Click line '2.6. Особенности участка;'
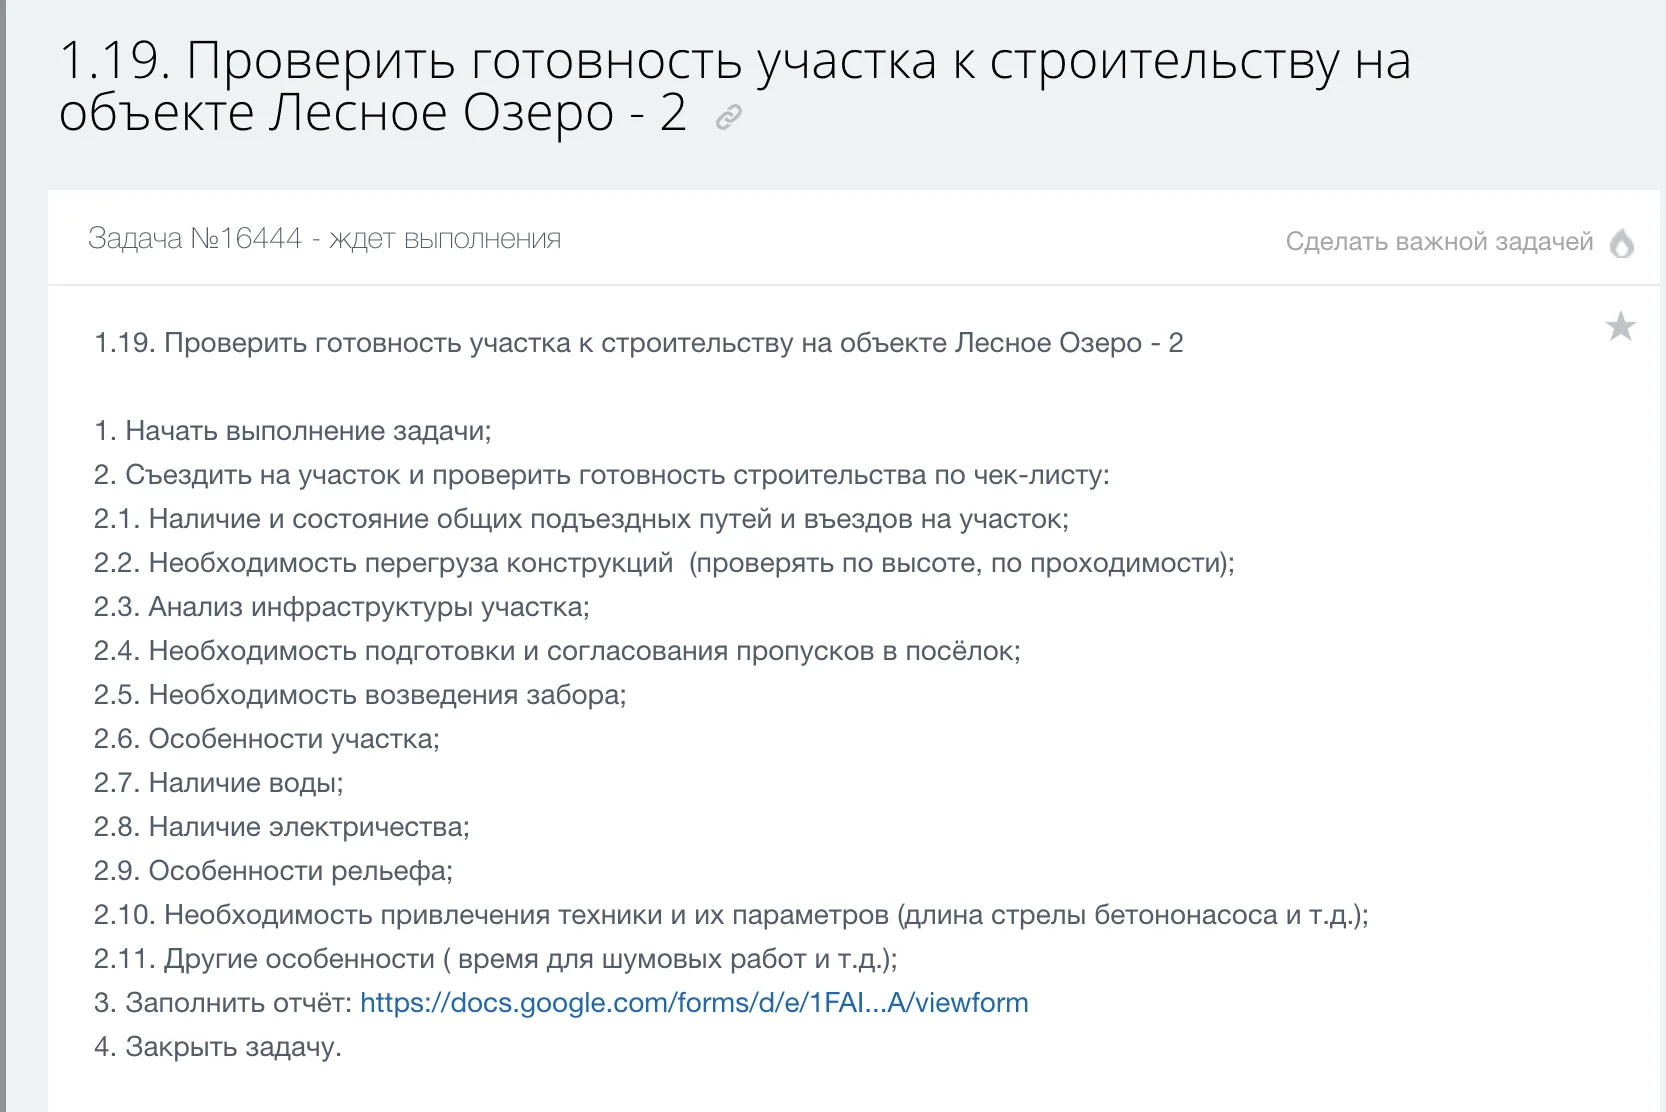The image size is (1666, 1112). click(267, 739)
